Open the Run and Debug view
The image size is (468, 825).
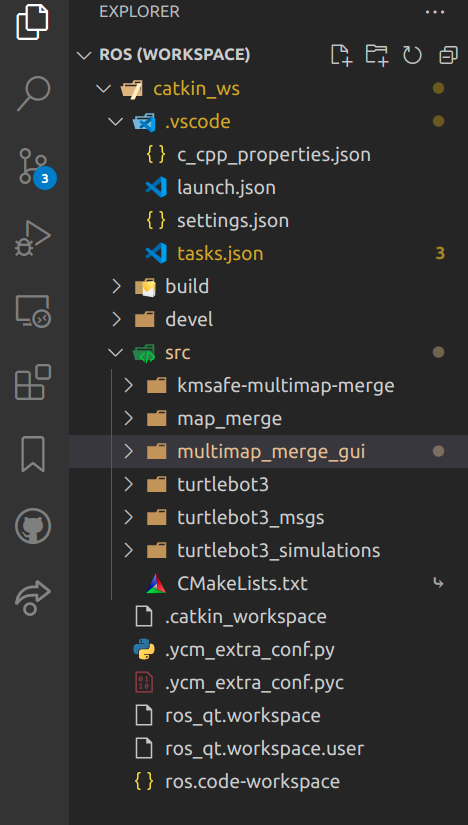33,238
